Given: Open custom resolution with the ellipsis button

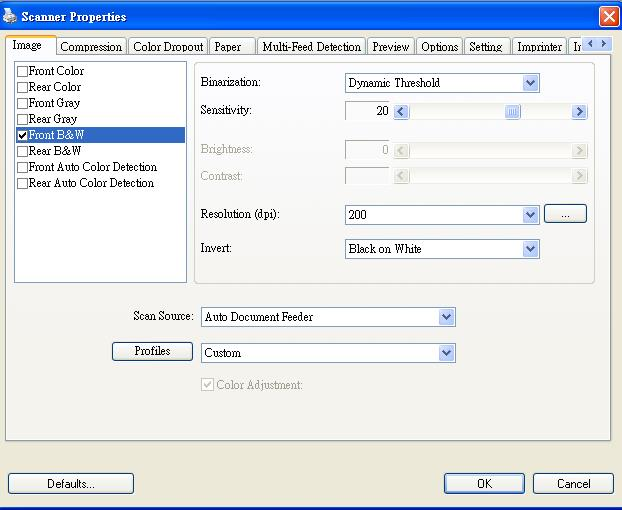Looking at the screenshot, I should click(x=565, y=214).
